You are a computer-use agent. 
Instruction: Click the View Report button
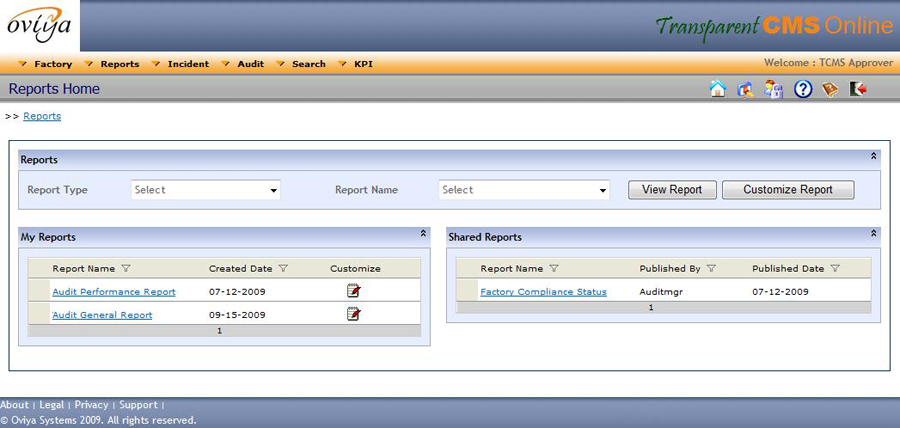672,190
